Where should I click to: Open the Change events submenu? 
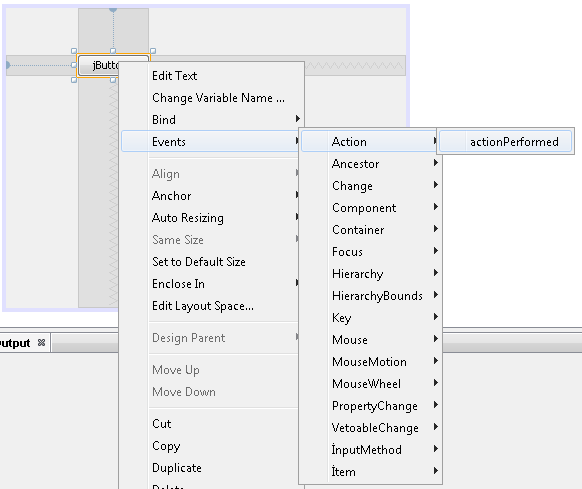pyautogui.click(x=370, y=186)
